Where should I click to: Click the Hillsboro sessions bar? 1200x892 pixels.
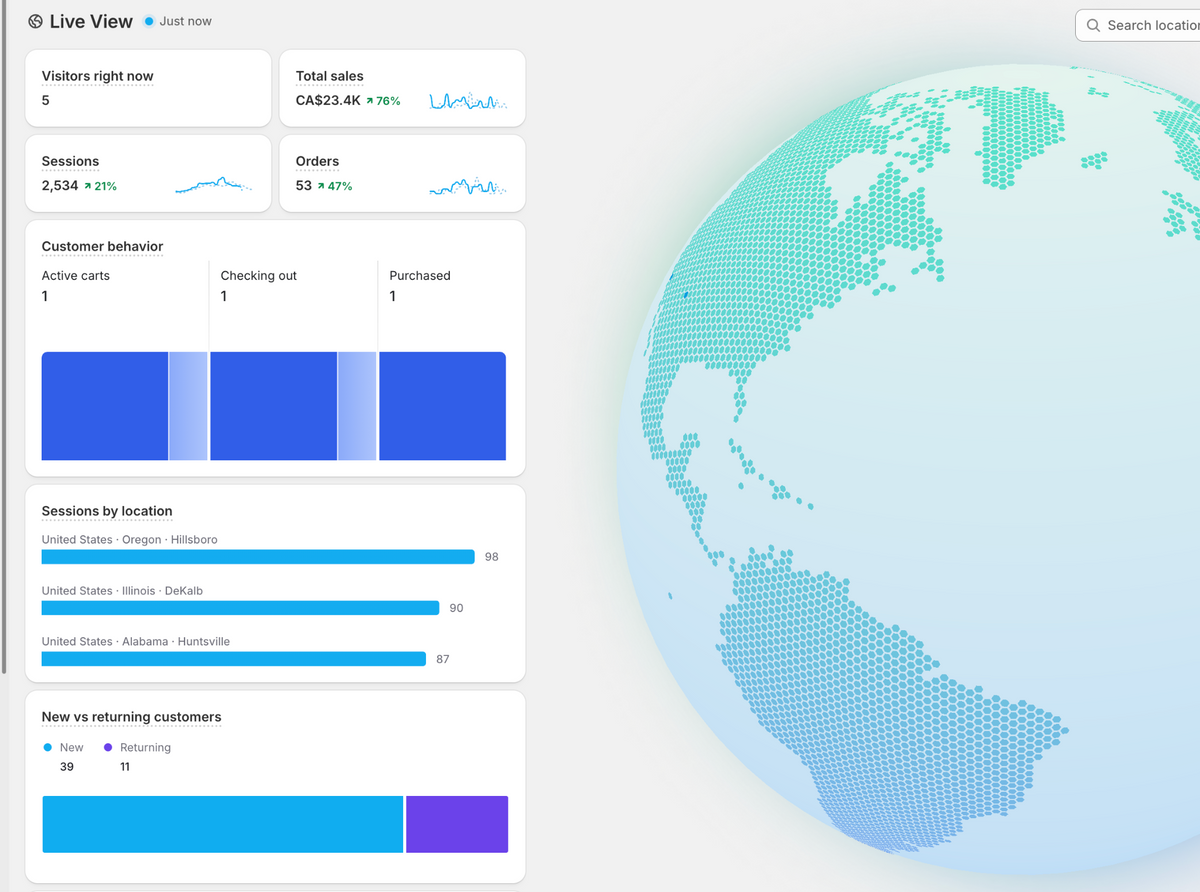(x=258, y=557)
